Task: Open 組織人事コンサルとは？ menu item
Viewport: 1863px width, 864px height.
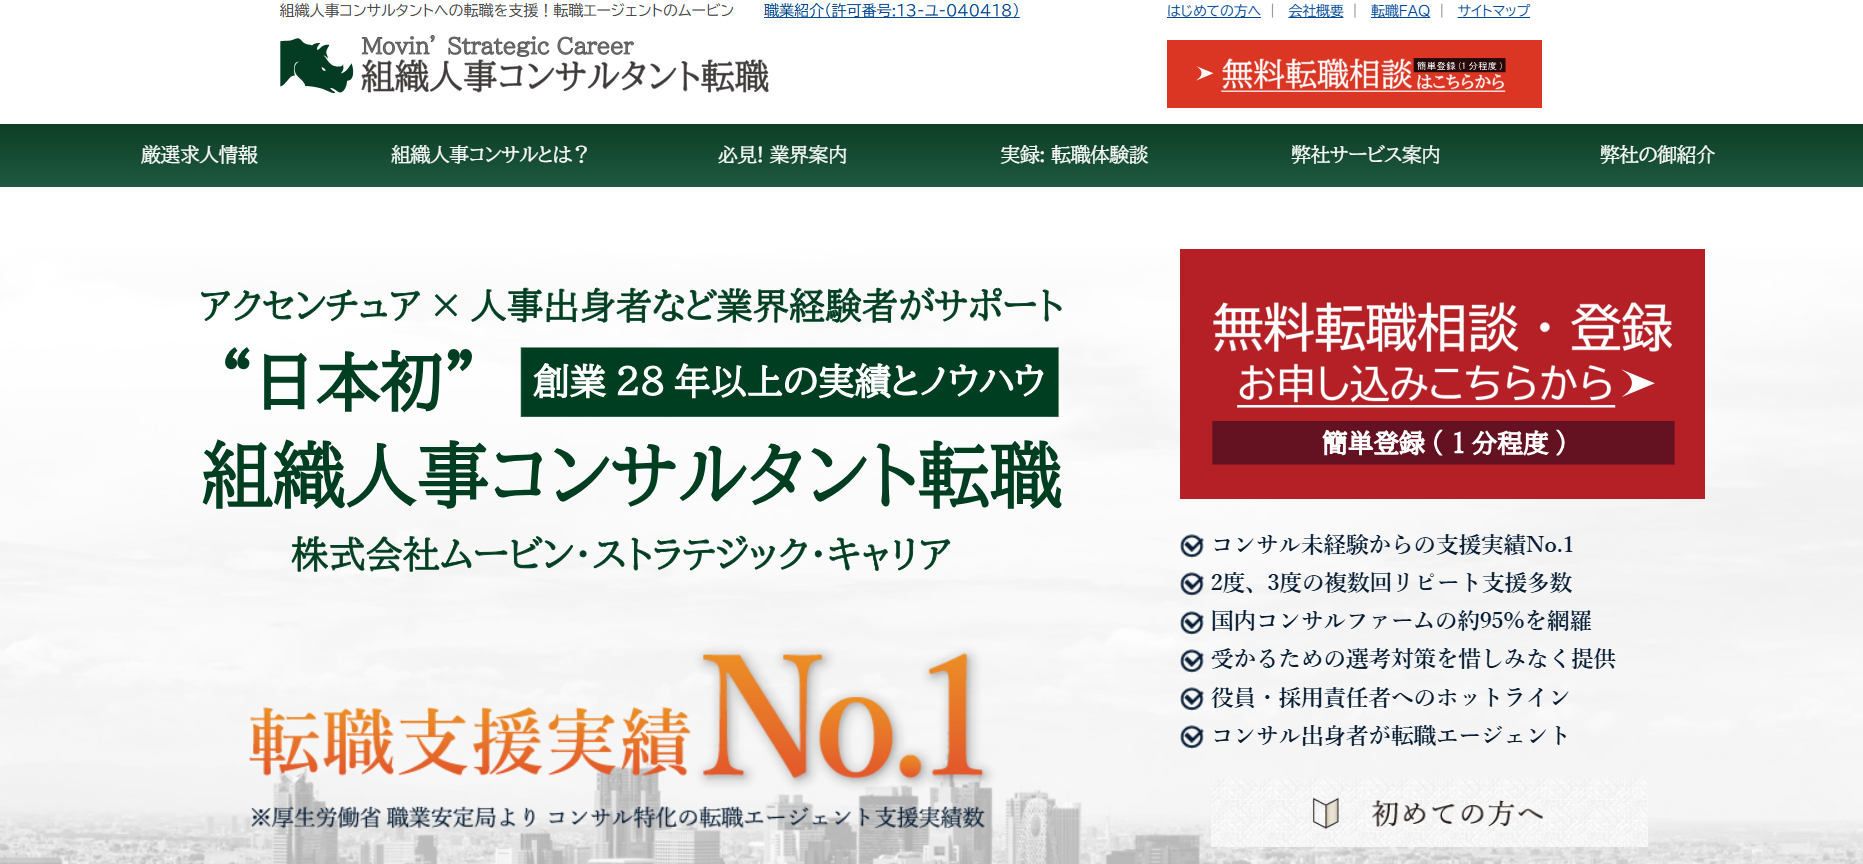Action: pyautogui.click(x=489, y=155)
